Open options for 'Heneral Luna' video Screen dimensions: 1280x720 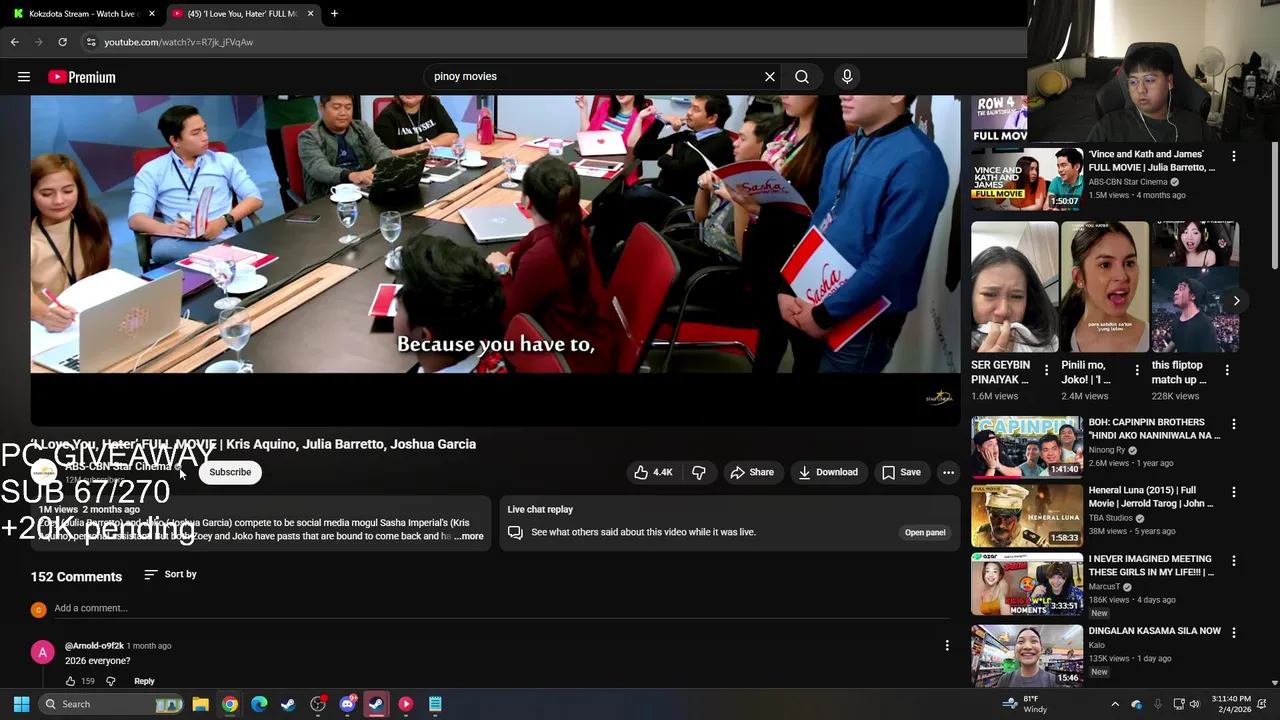(1234, 492)
